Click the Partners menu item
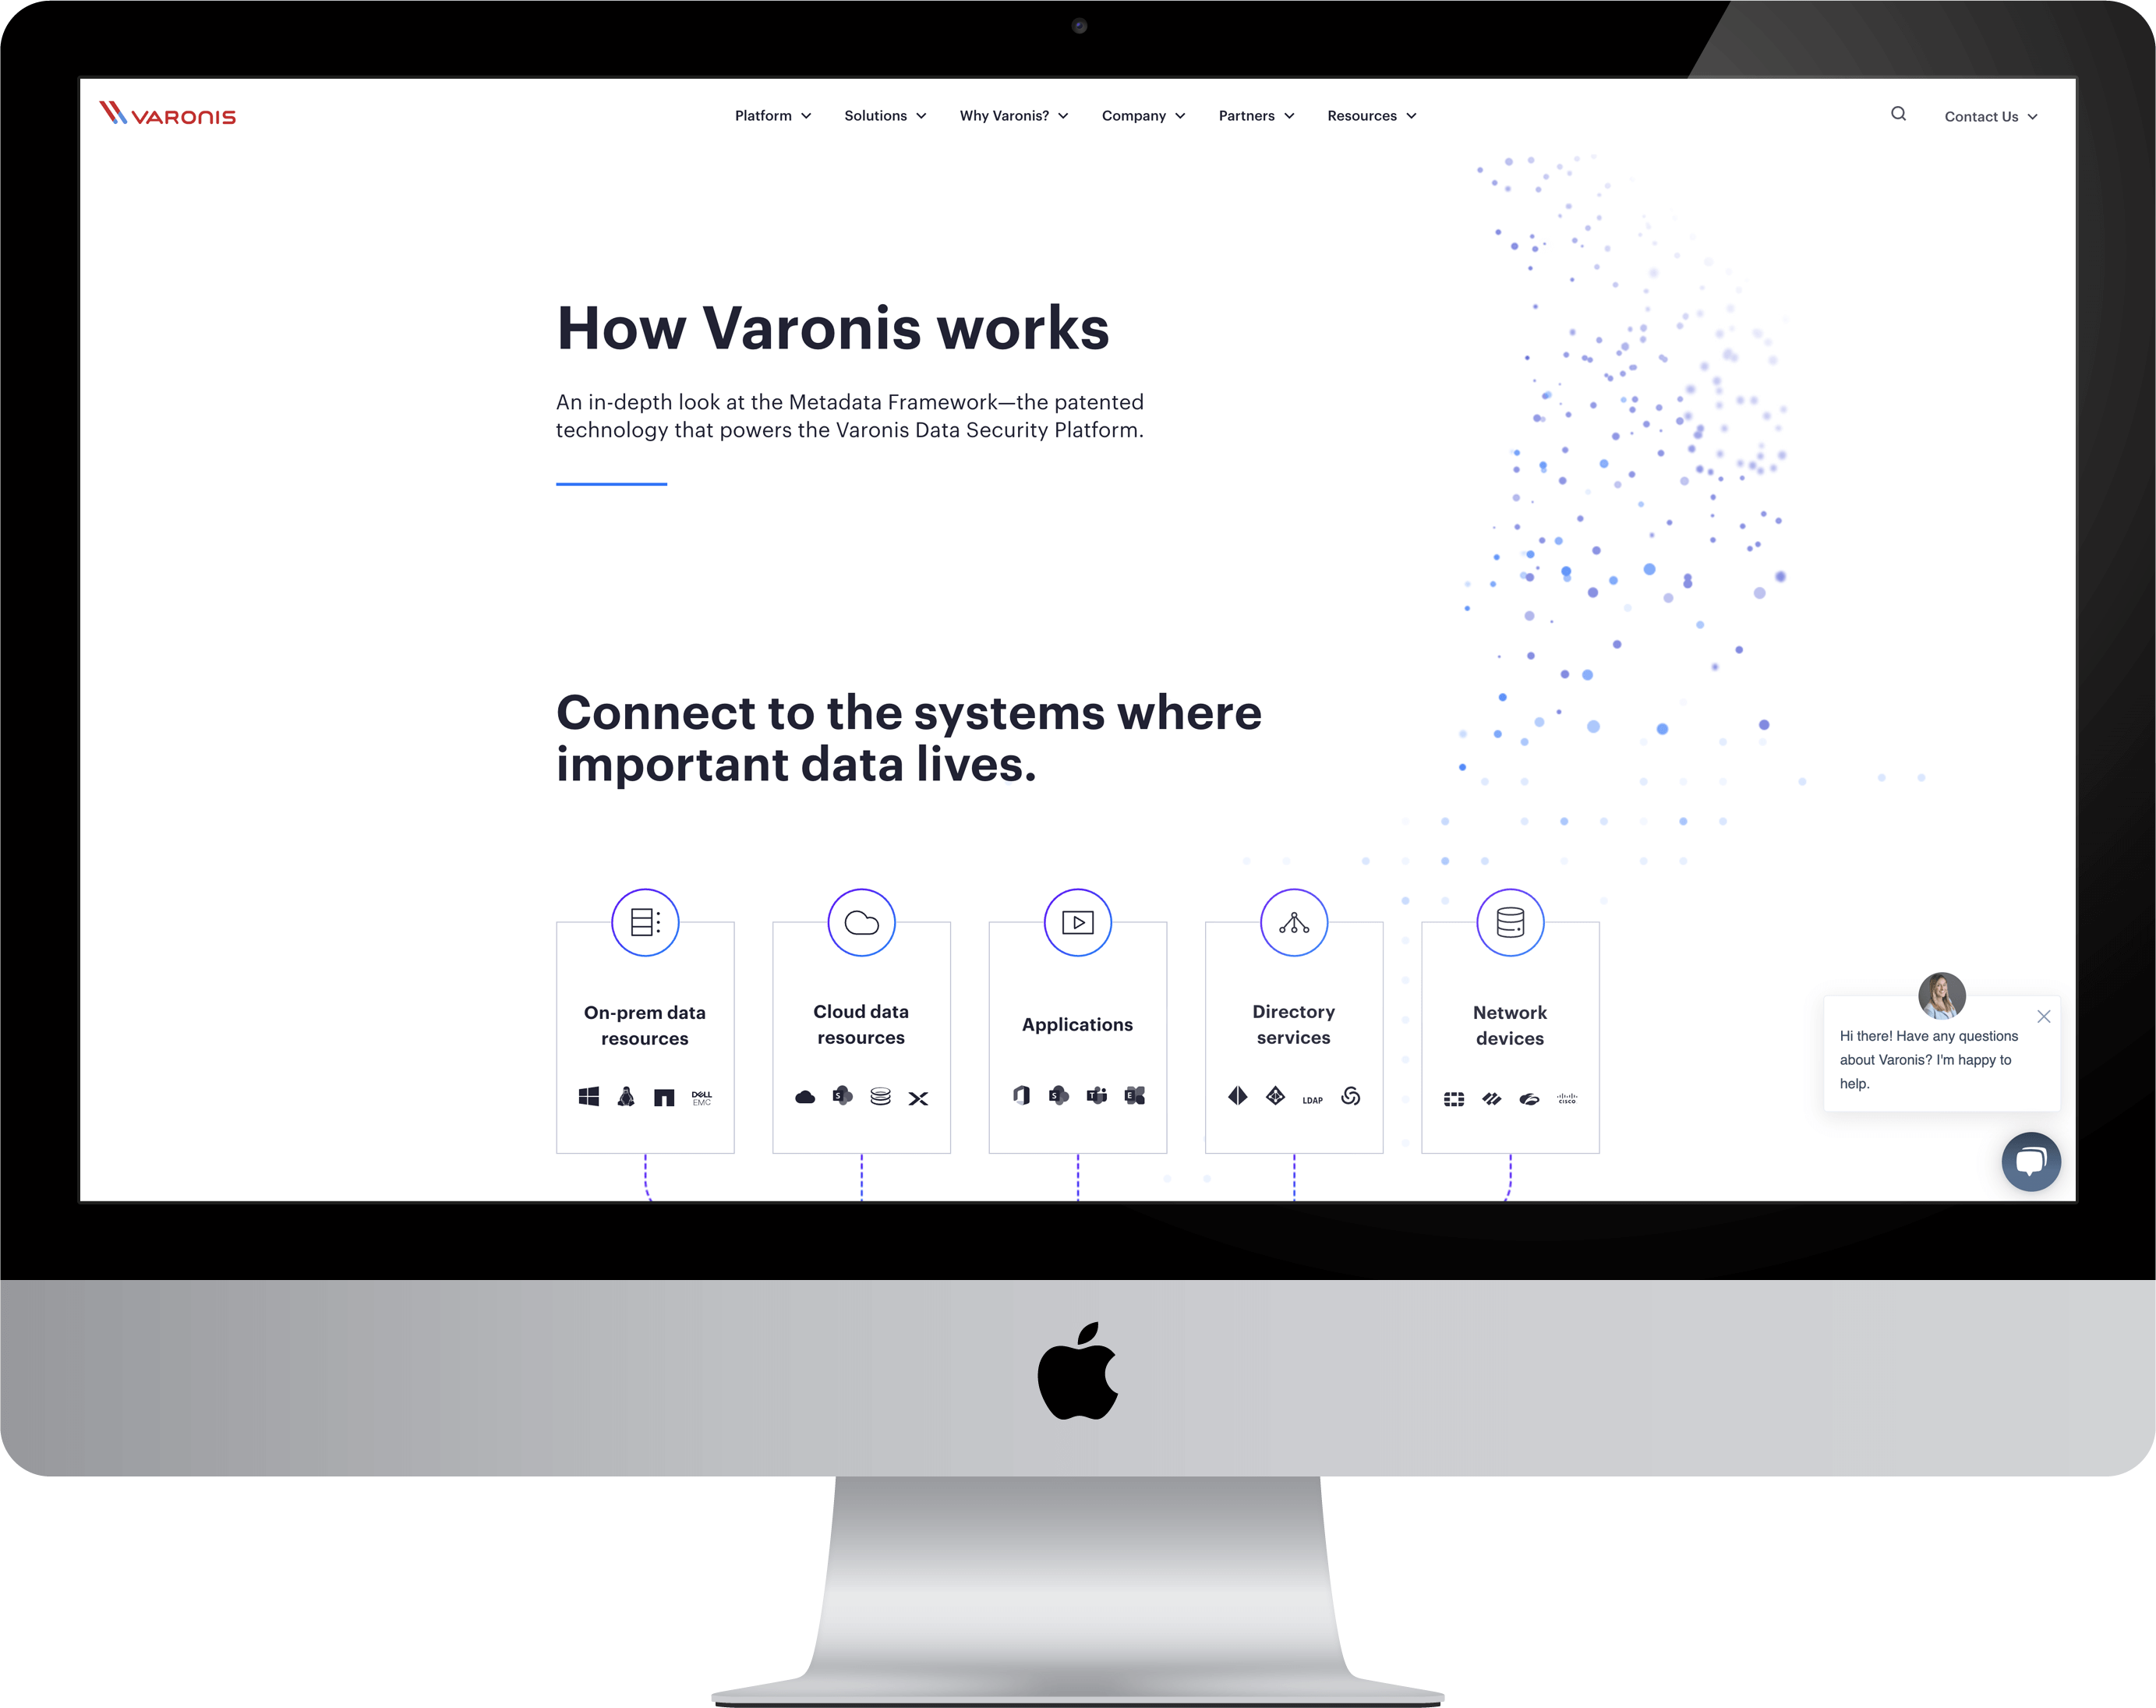The height and width of the screenshot is (1708, 2156). 1253,115
